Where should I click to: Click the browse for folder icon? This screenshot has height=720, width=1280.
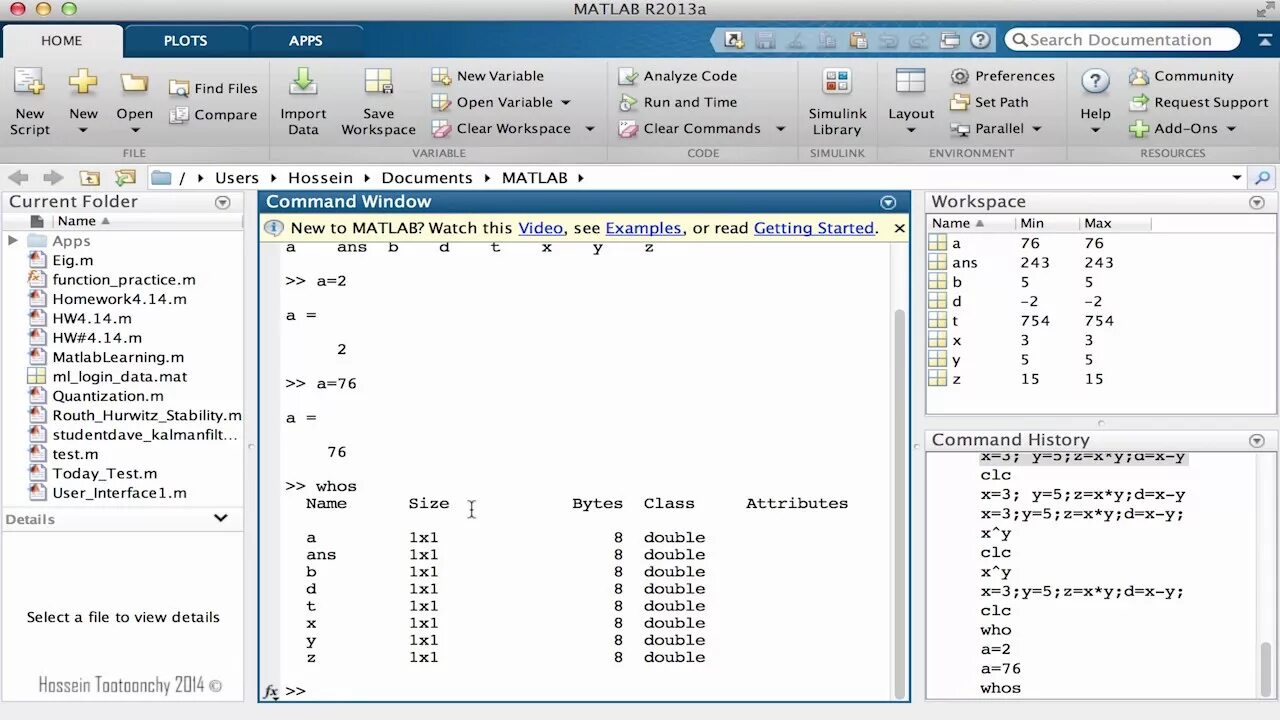coord(125,178)
